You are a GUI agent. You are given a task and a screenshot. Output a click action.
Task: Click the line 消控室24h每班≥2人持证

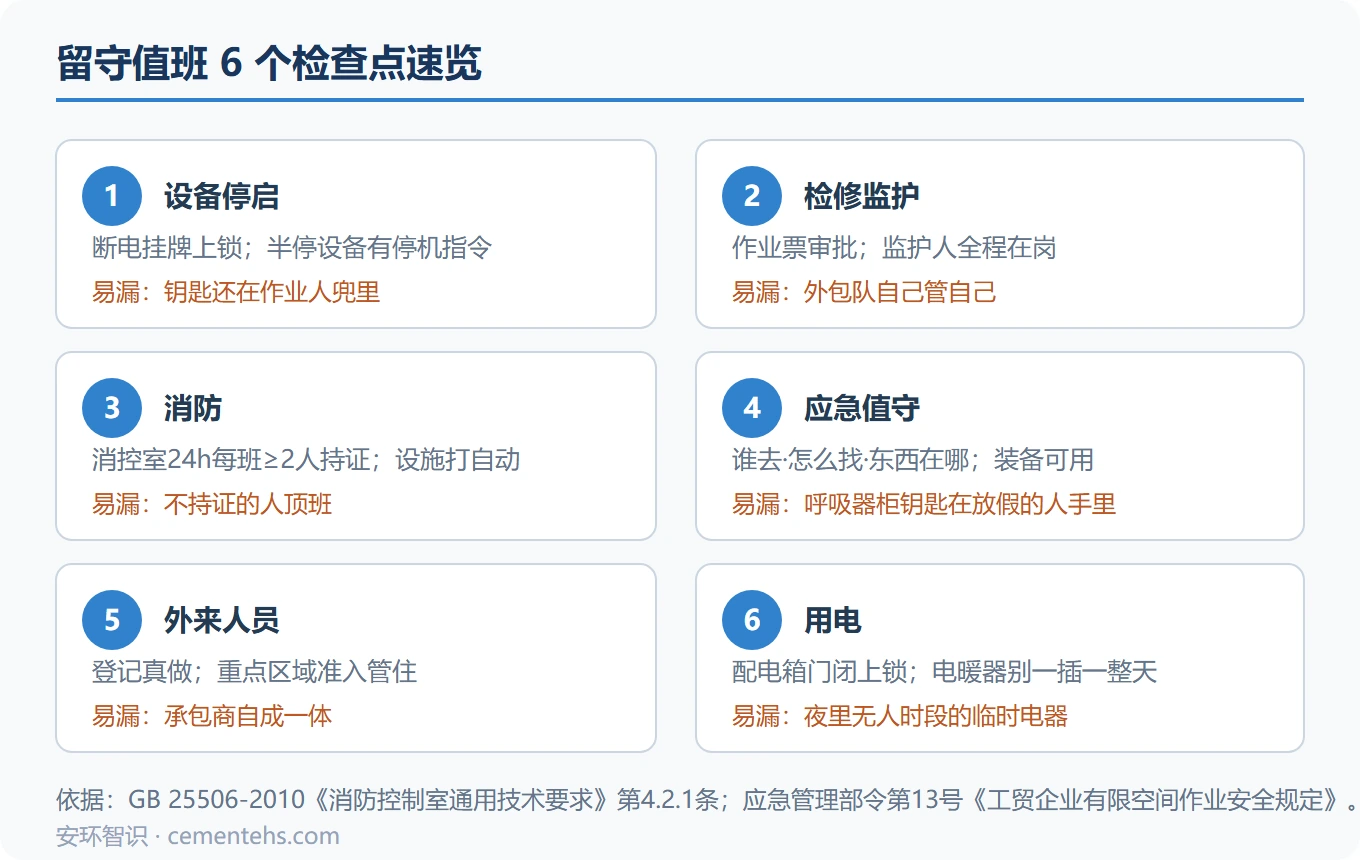coord(232,459)
